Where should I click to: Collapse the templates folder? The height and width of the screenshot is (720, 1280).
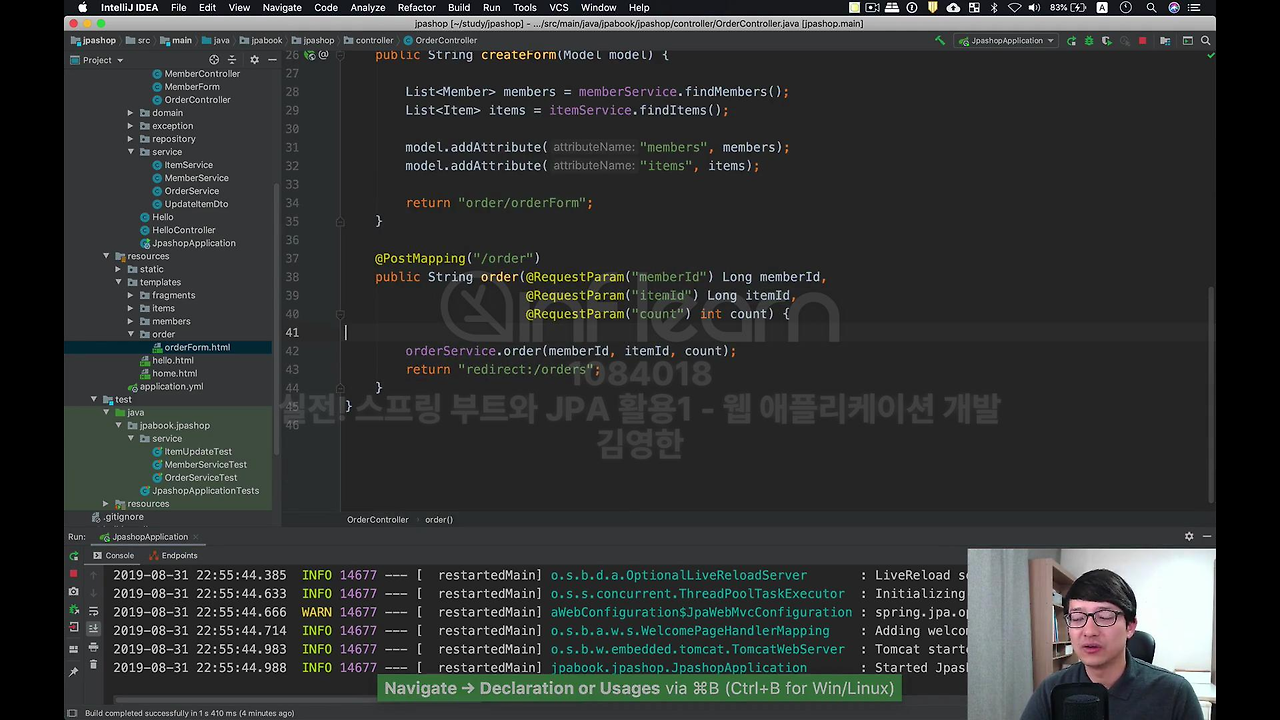pyautogui.click(x=118, y=282)
